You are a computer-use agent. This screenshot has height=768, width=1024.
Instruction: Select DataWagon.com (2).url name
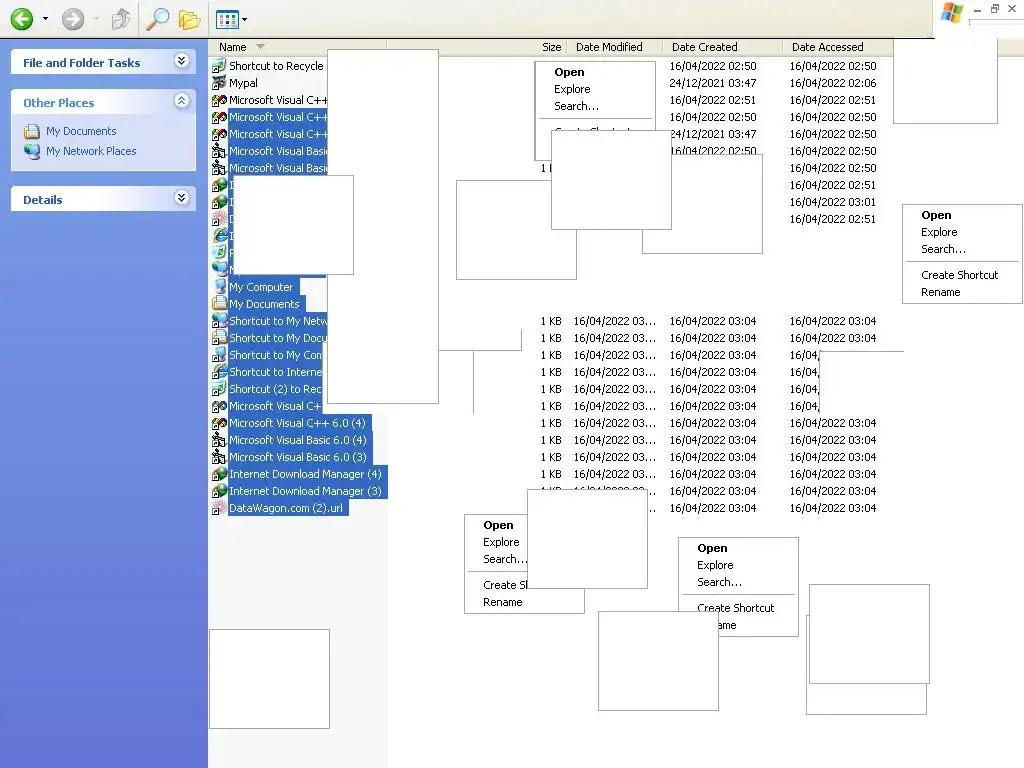(285, 507)
